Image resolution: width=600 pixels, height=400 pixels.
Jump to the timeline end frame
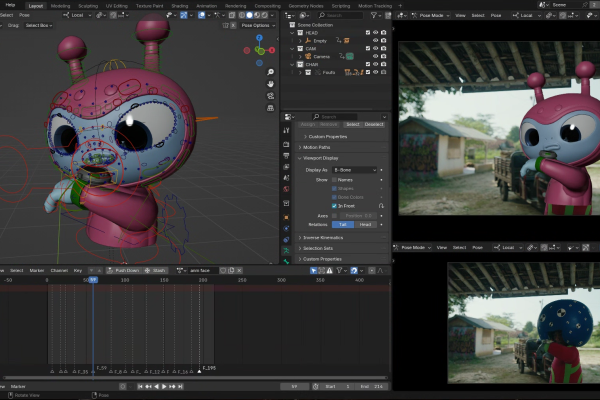(x=180, y=387)
